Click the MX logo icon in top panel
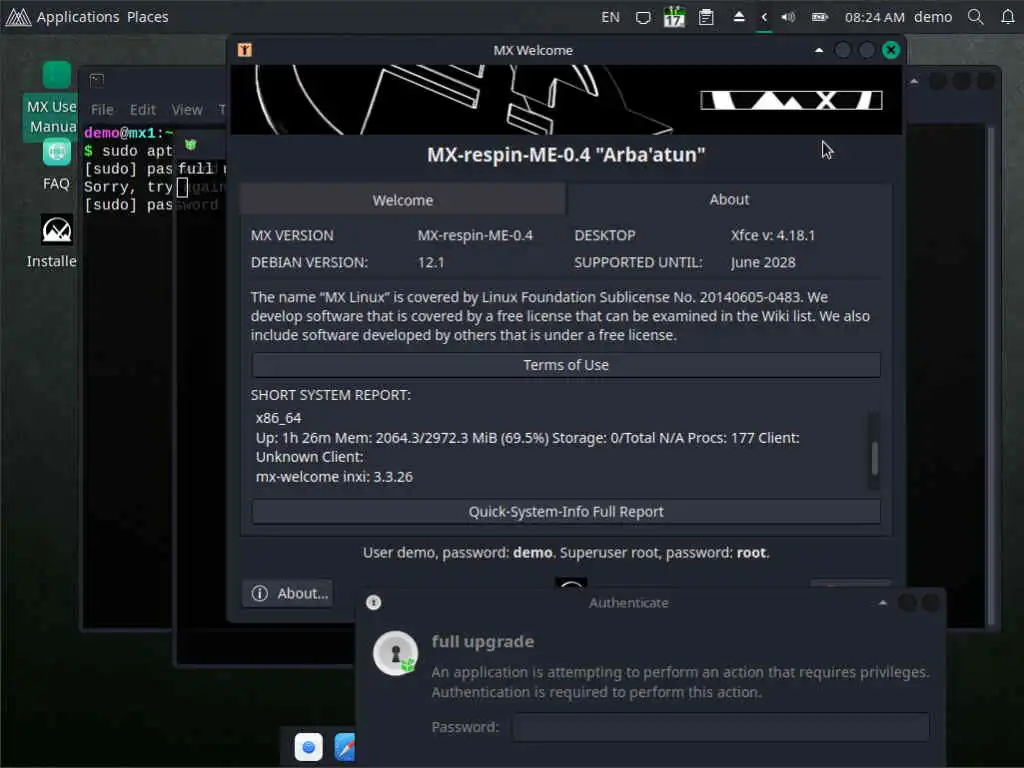Viewport: 1024px width, 768px height. click(18, 17)
